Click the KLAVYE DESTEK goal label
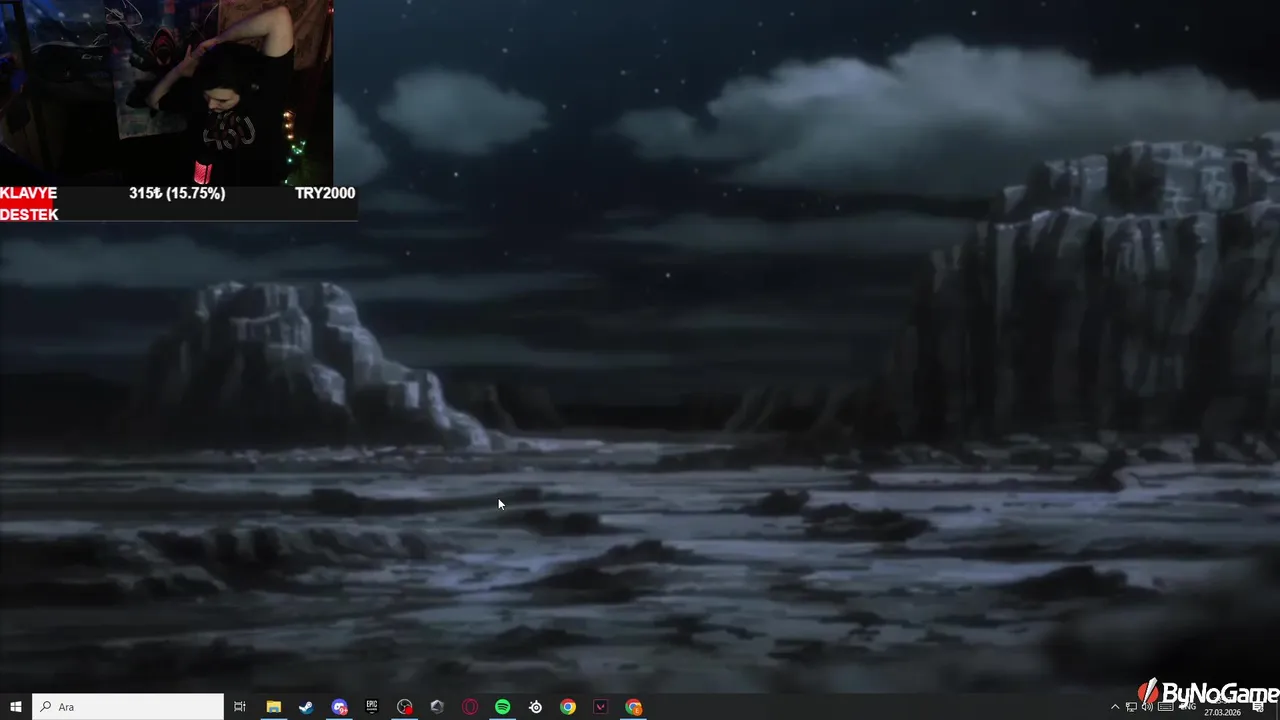The width and height of the screenshot is (1280, 720). coord(29,204)
